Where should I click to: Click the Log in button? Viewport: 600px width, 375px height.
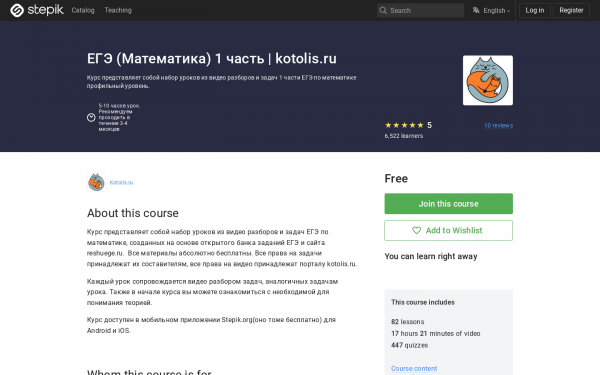coord(535,10)
